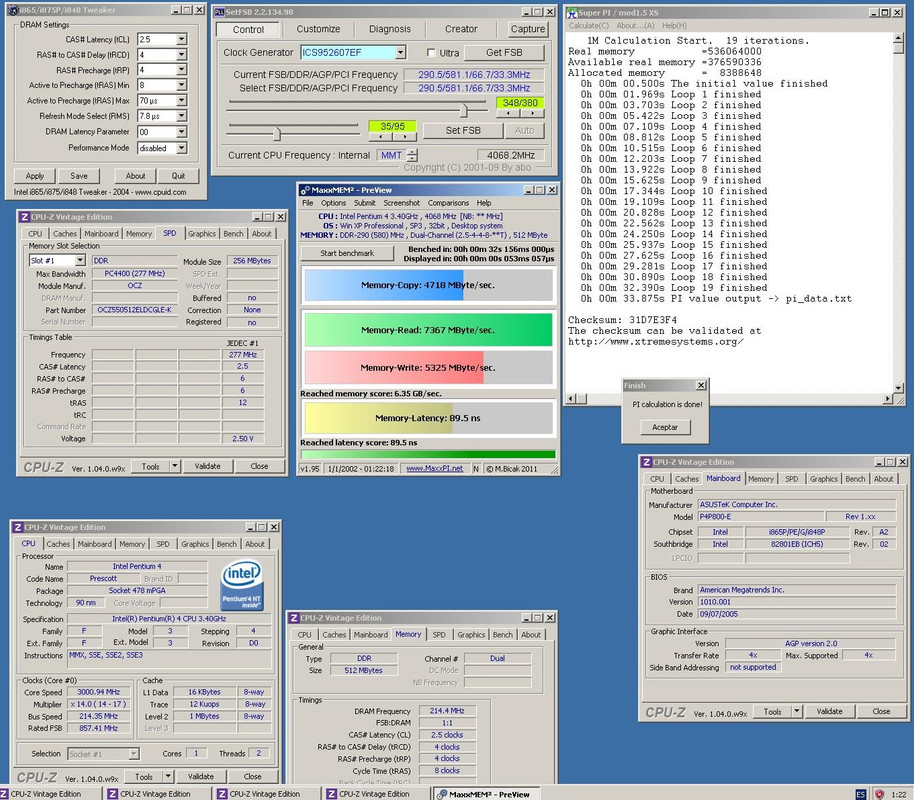Click Start benchmark in MaxxMEM²
Viewport: 914px width, 800px height.
point(347,253)
